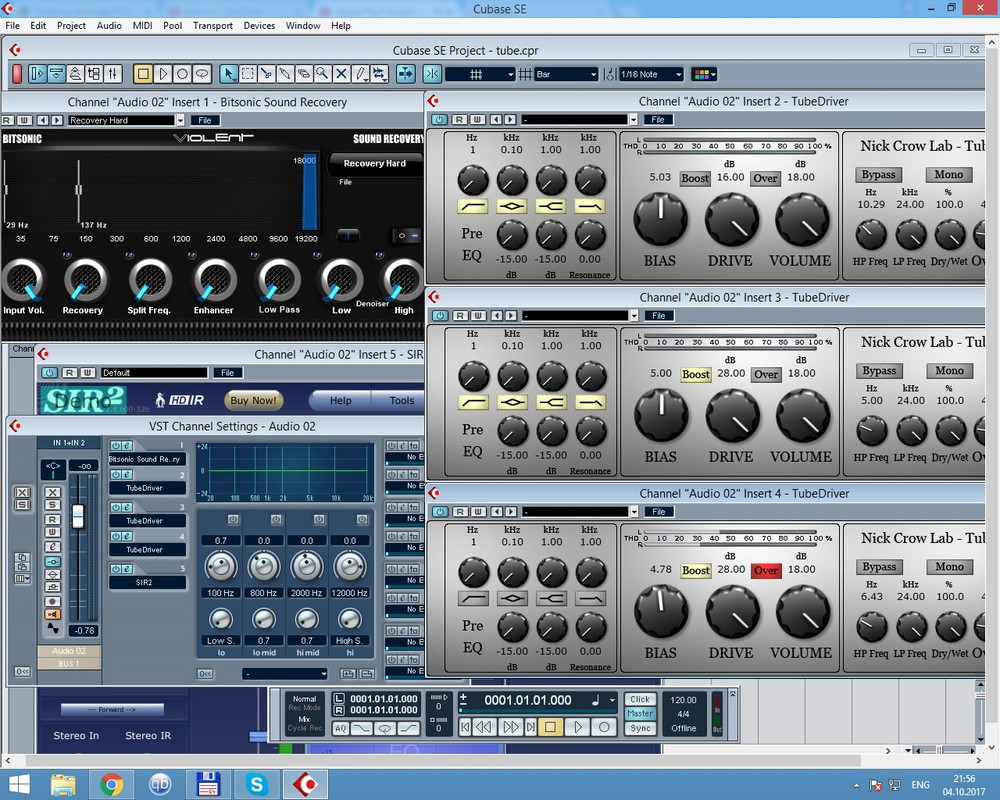1000x800 pixels.
Task: Open the Transport menu
Action: (212, 26)
